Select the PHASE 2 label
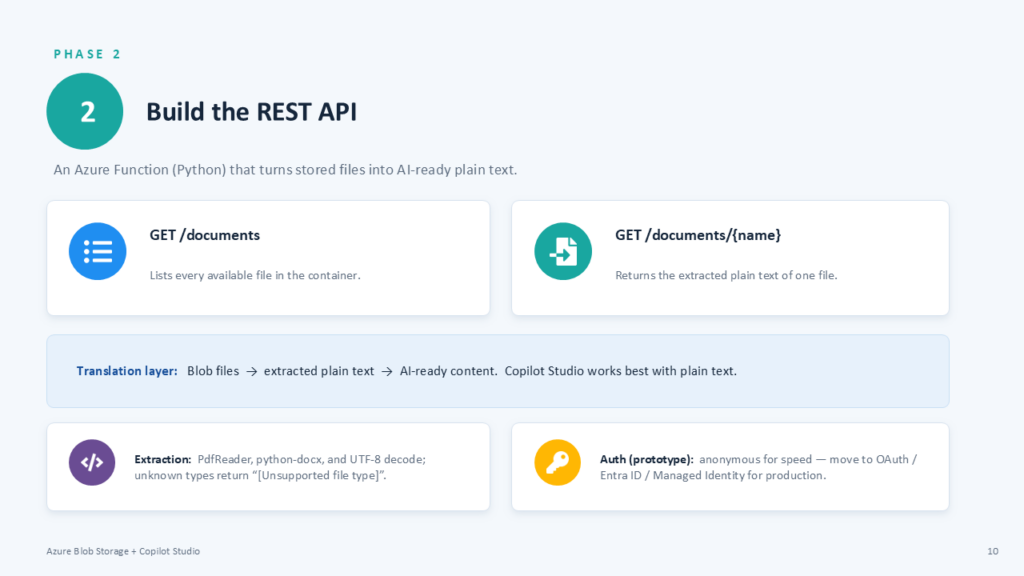This screenshot has height=576, width=1024. [88, 54]
